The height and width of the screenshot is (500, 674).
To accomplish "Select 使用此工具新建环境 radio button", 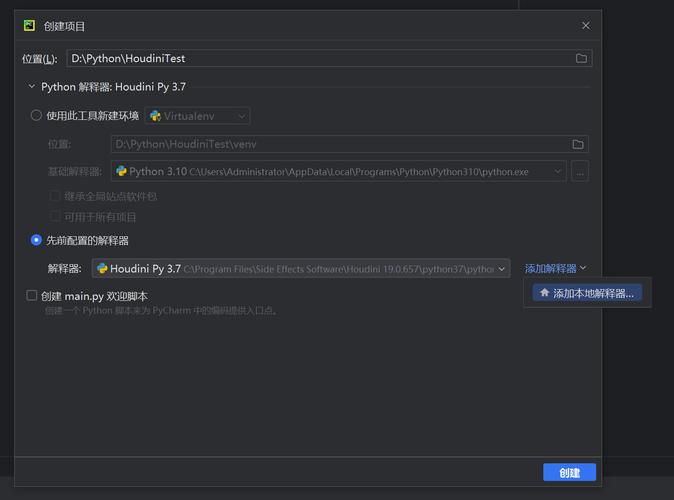I will [36, 115].
